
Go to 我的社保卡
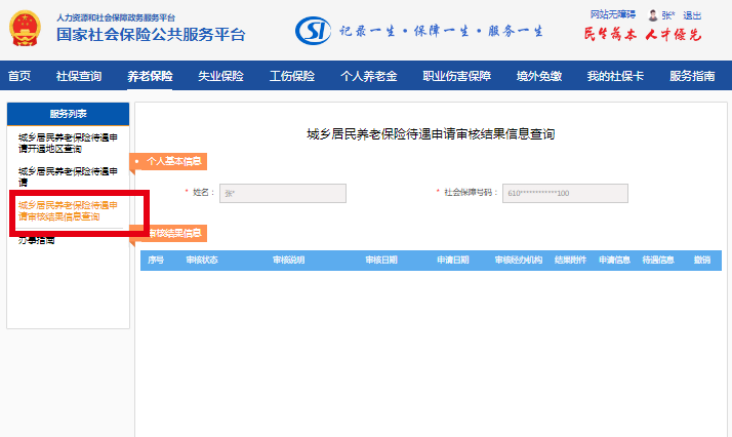[x=615, y=76]
